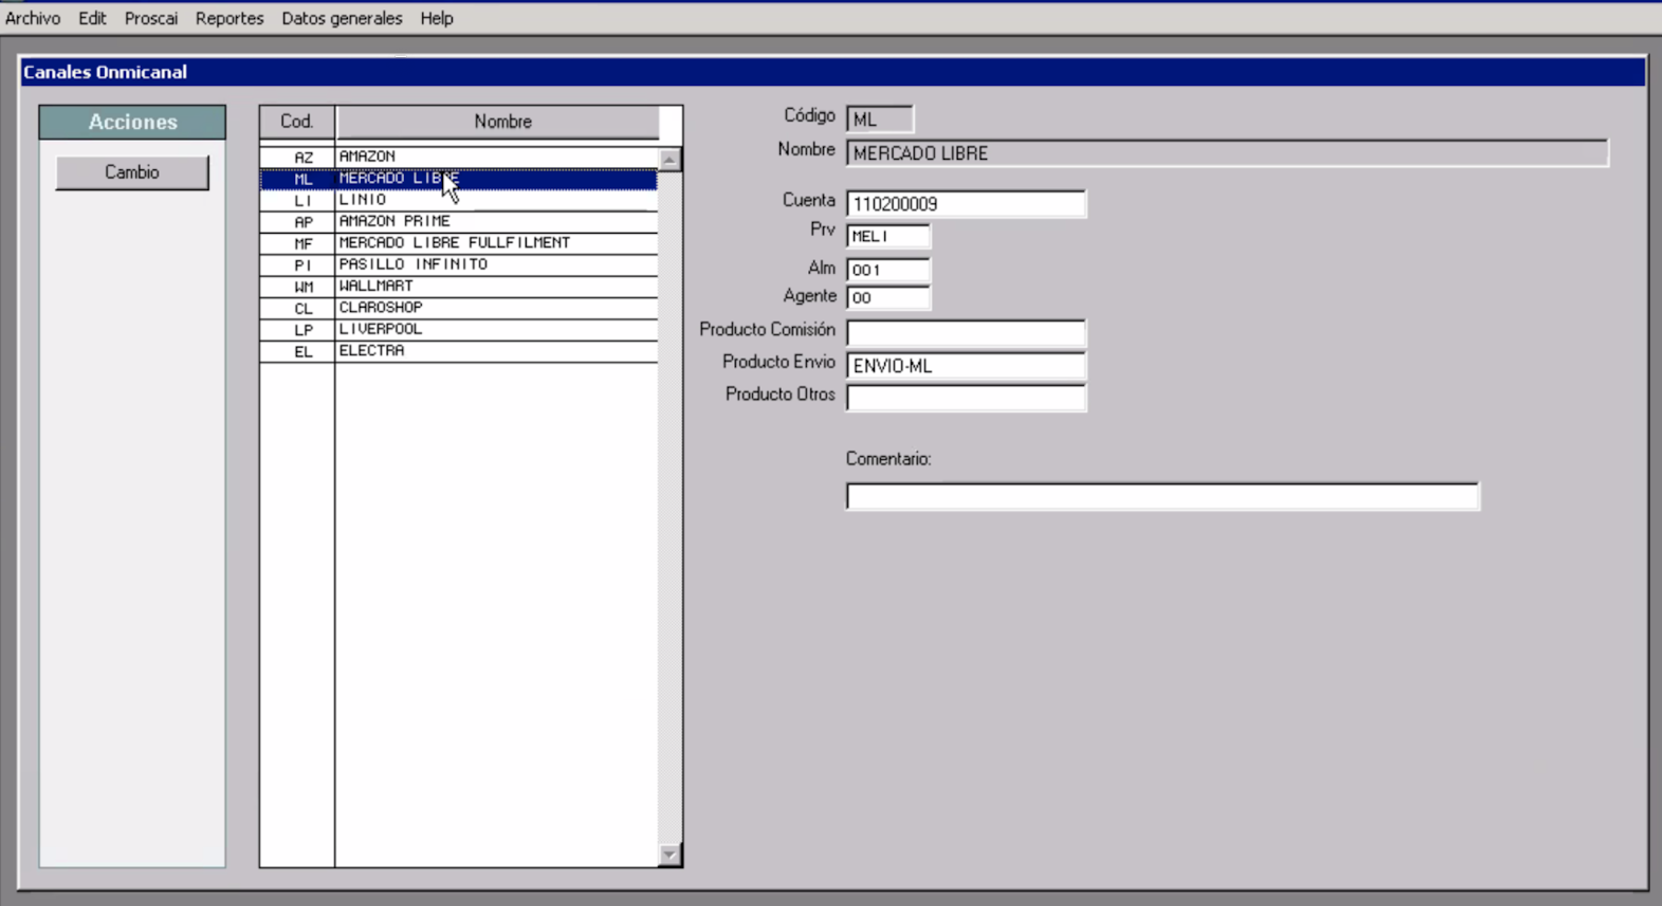Select the PASILLO INFINITO row
Screen dimensions: 1662x906
pos(459,264)
